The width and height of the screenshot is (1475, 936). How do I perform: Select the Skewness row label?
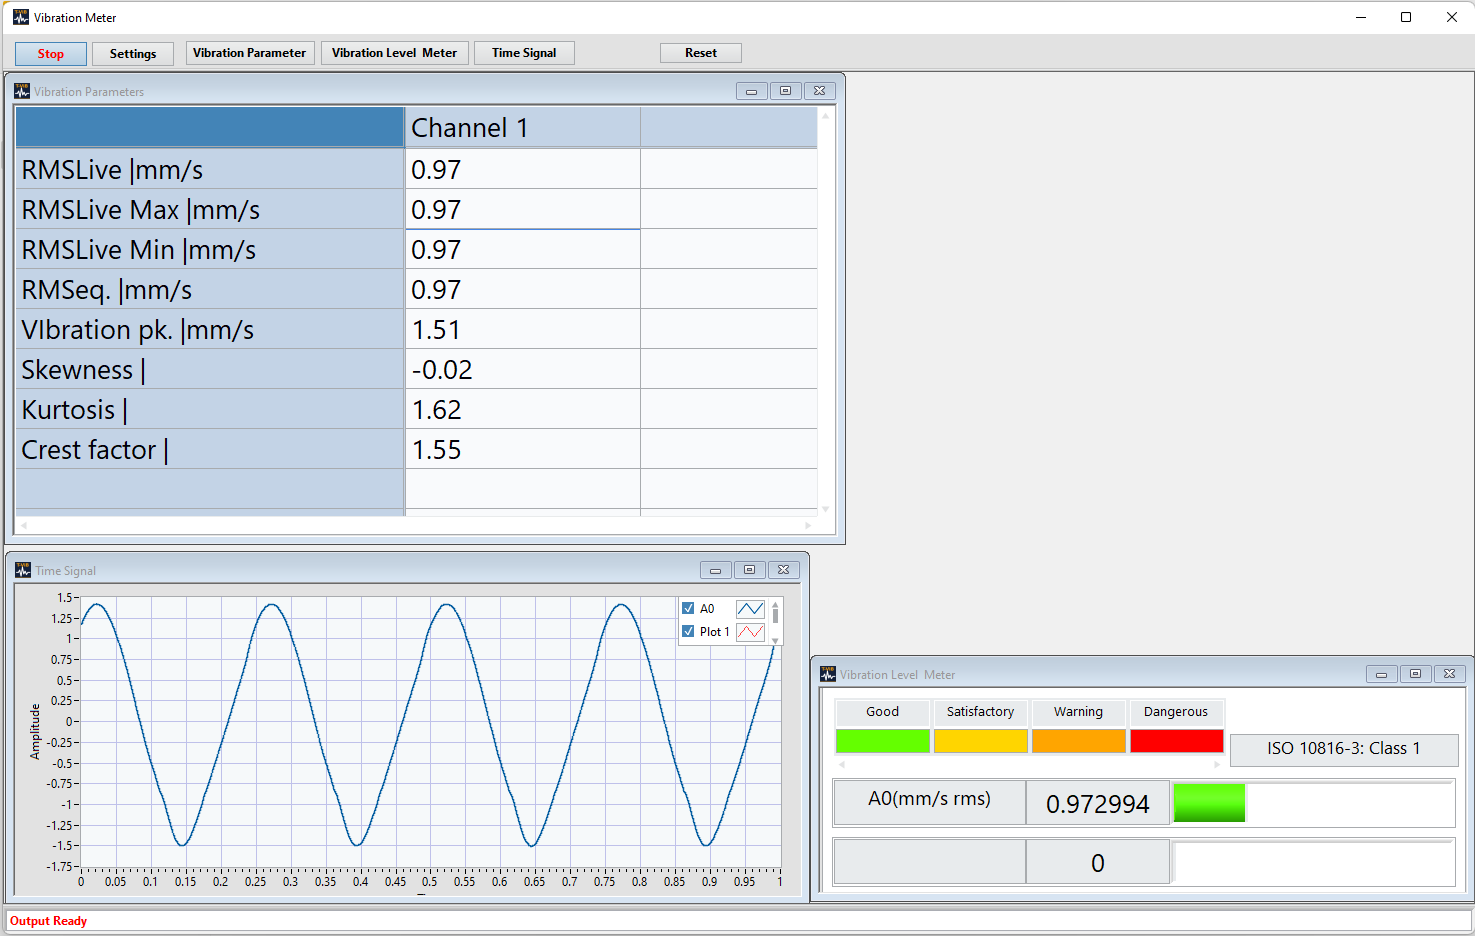coord(210,369)
